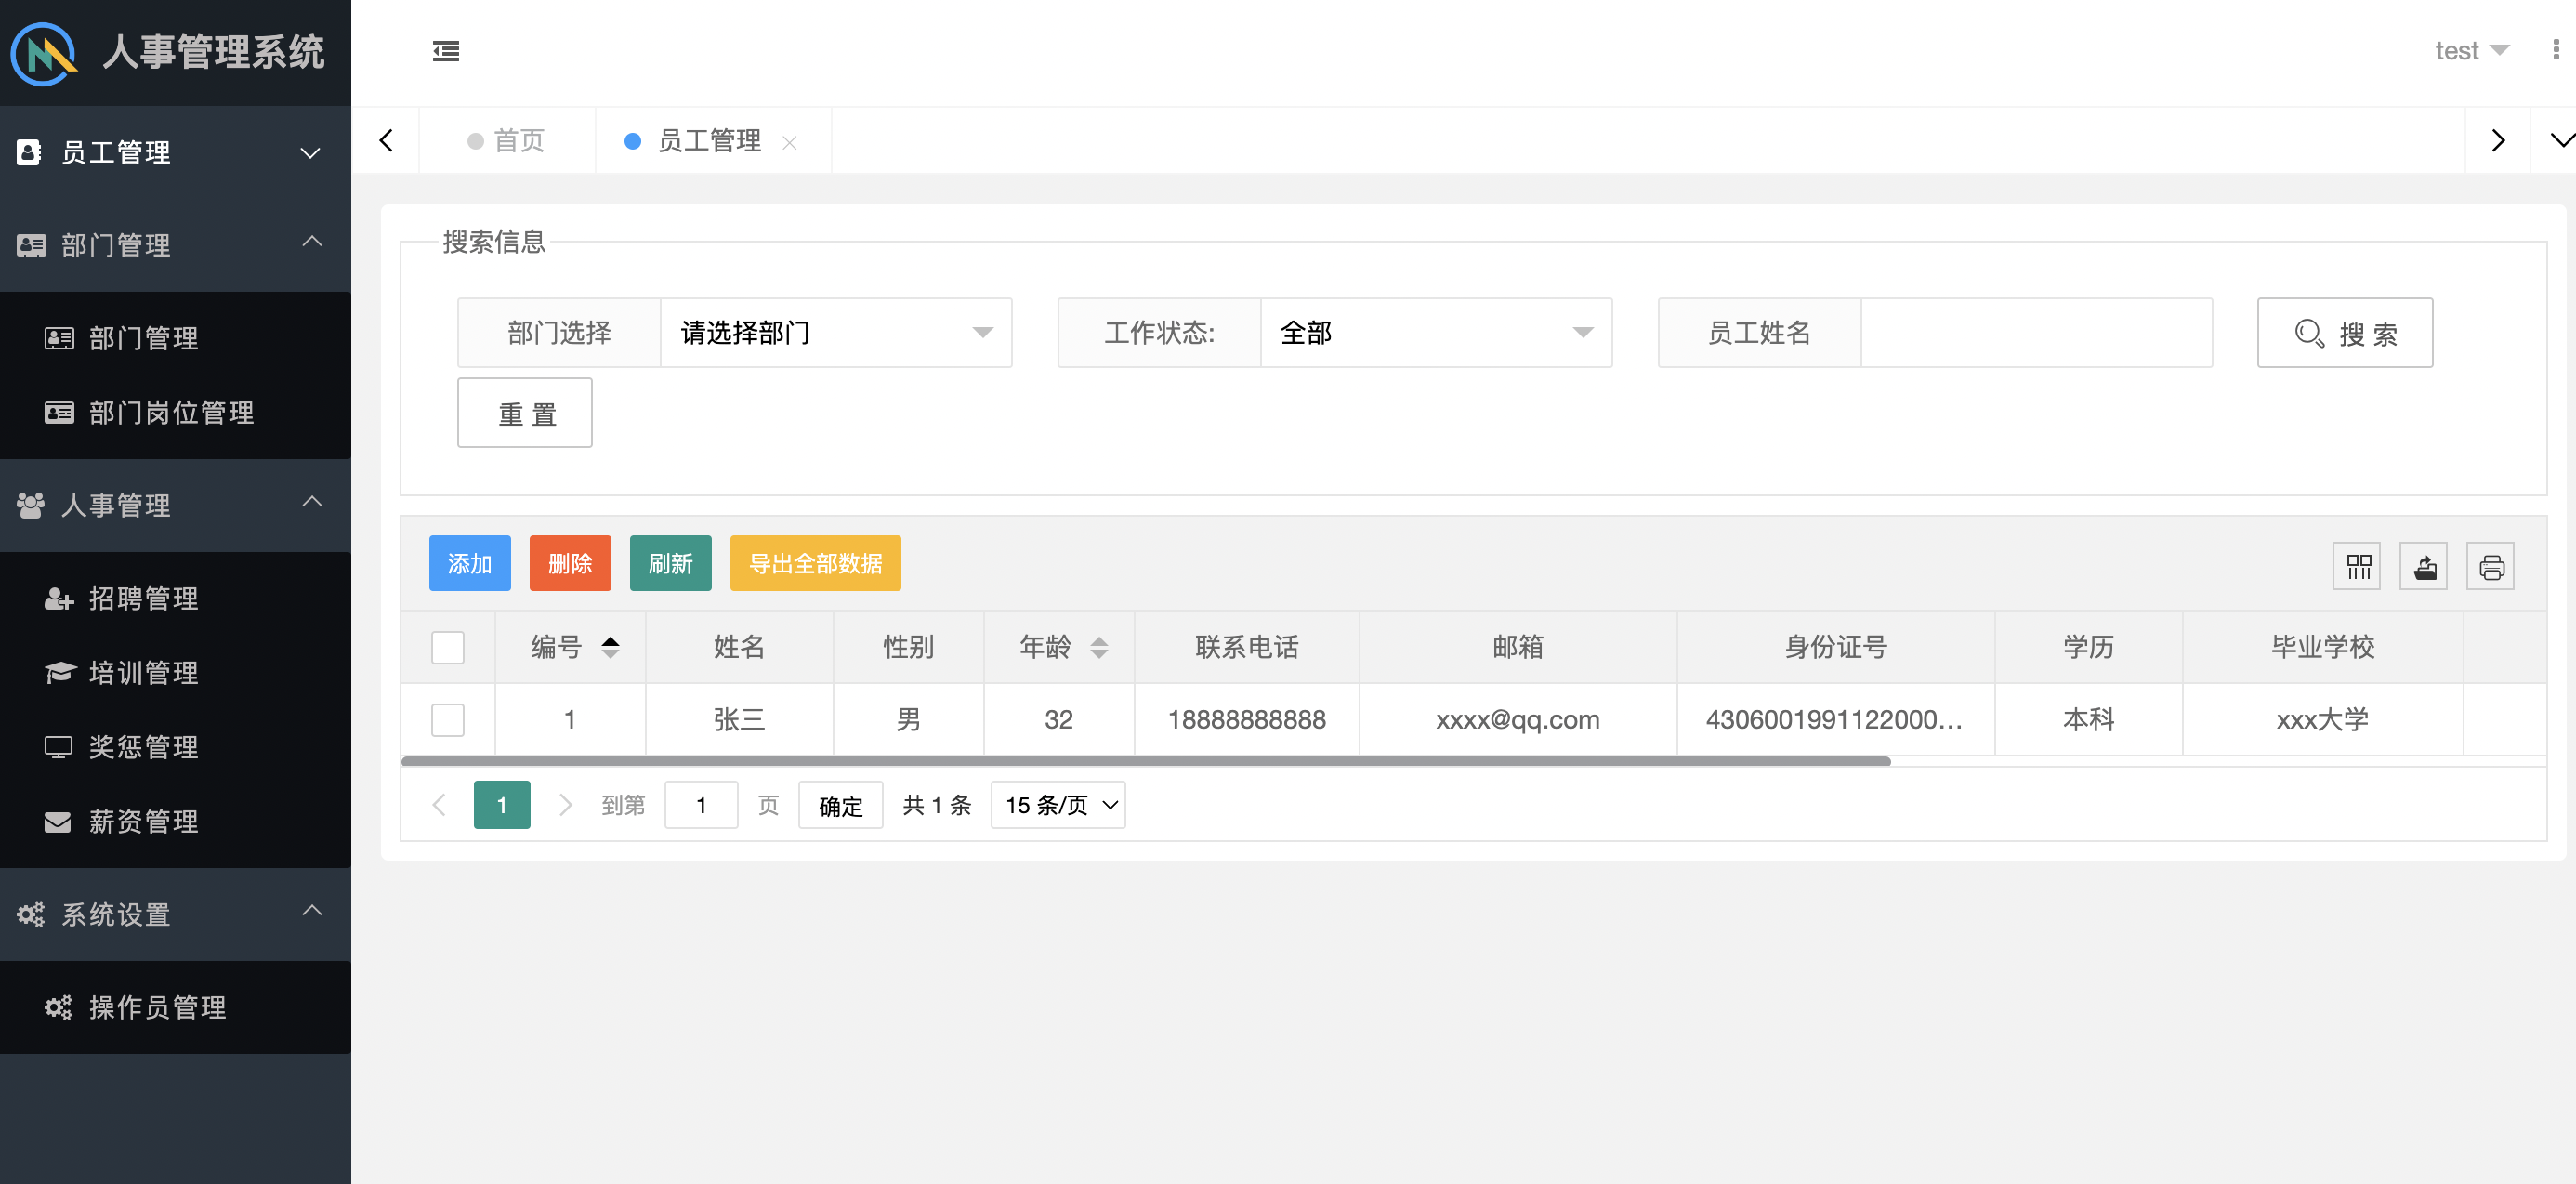
Task: Open 培训管理 menu item
Action: 175,672
